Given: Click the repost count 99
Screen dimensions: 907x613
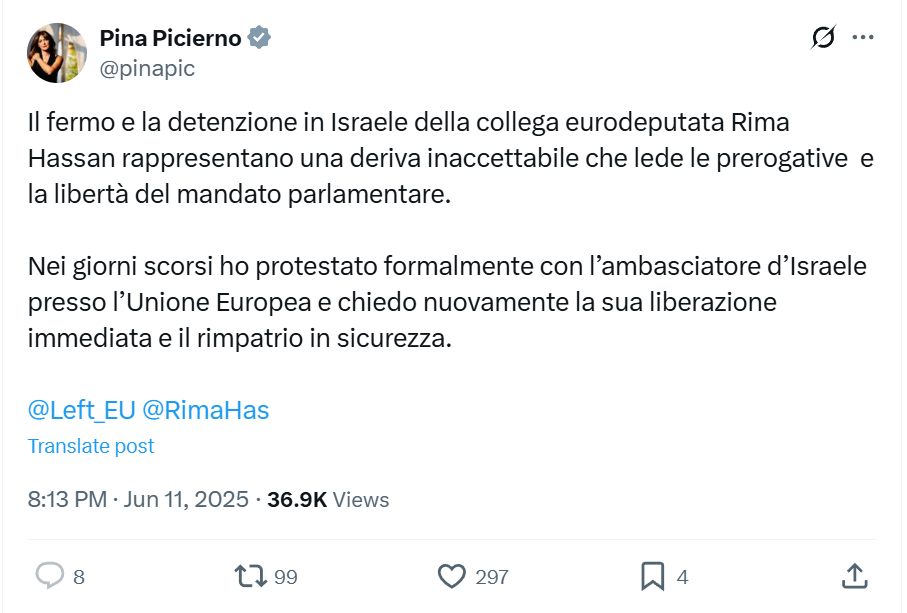Looking at the screenshot, I should (x=286, y=577).
